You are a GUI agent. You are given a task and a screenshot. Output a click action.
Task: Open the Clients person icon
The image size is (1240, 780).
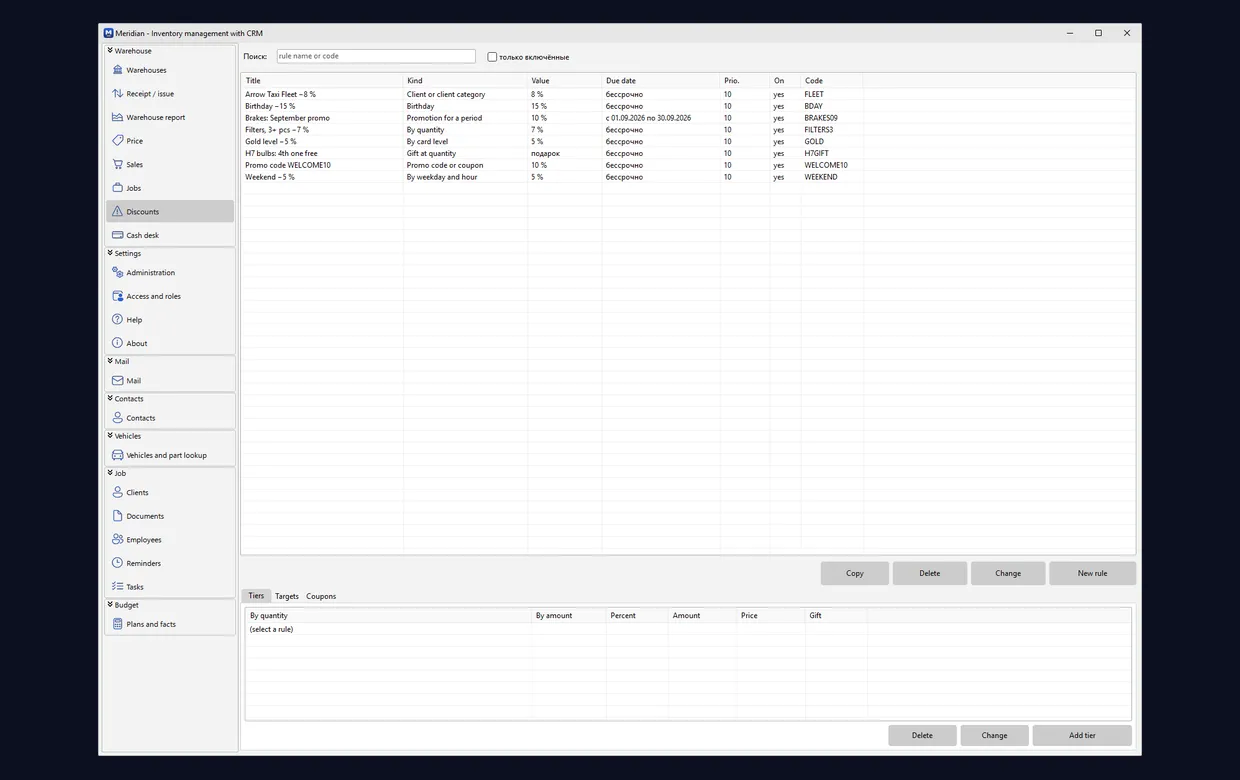117,492
